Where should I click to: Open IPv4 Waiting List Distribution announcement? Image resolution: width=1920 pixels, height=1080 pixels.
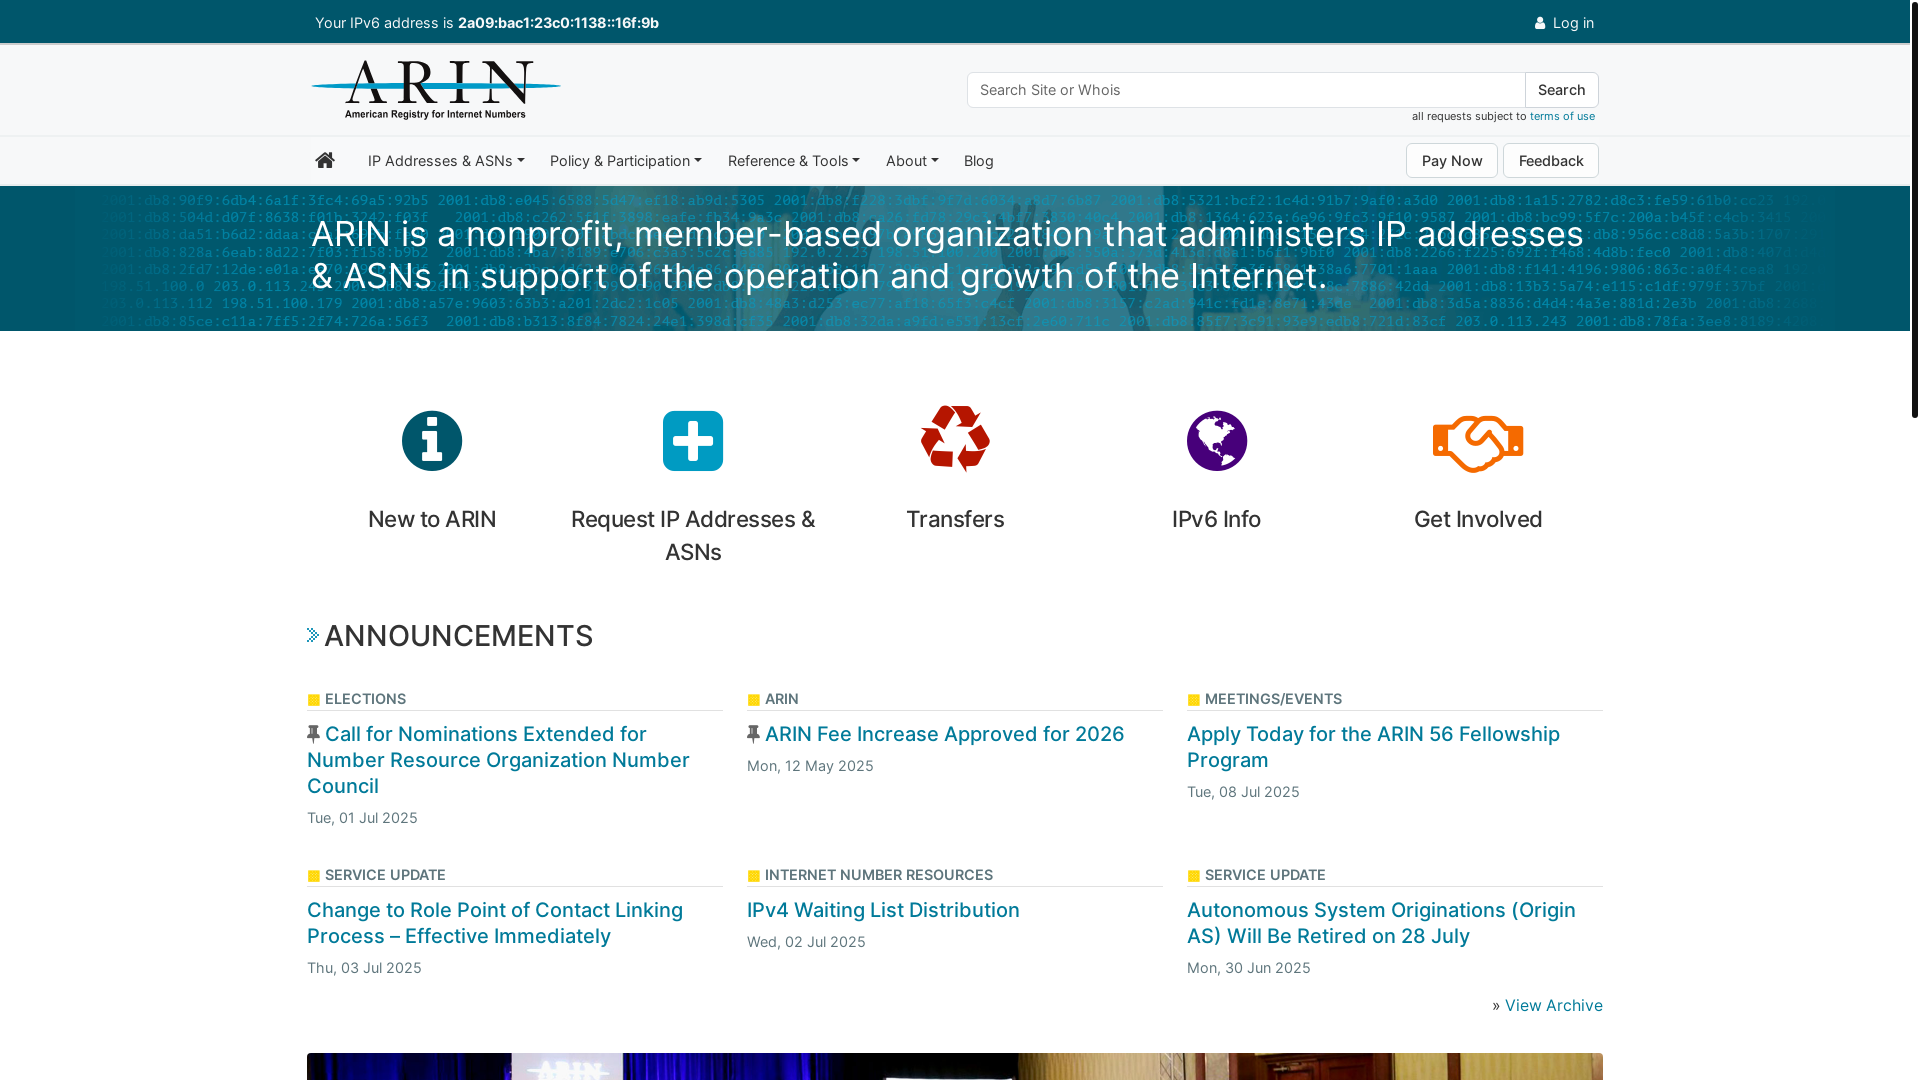click(883, 910)
